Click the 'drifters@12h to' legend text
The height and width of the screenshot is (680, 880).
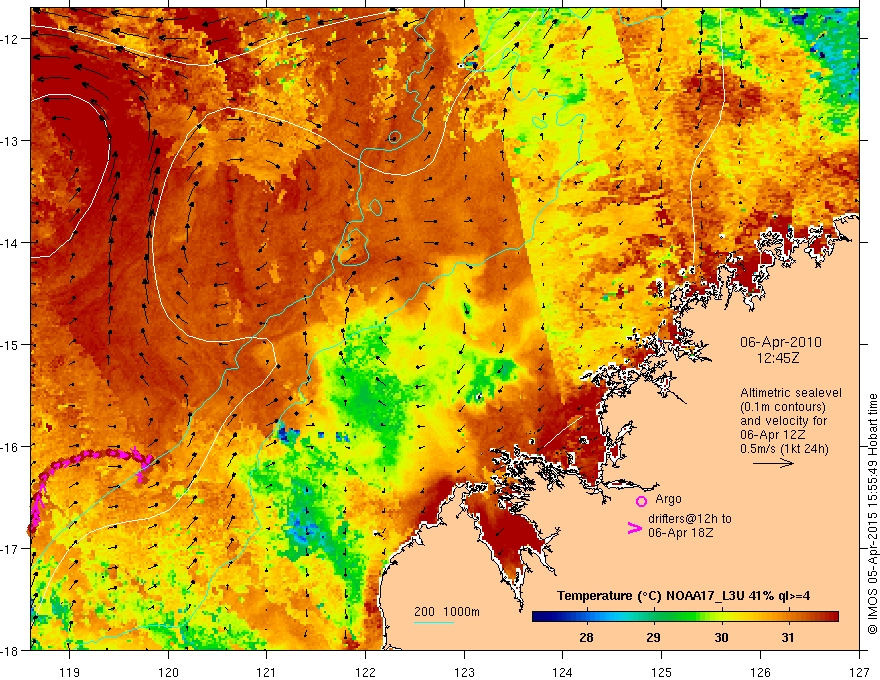click(x=690, y=519)
